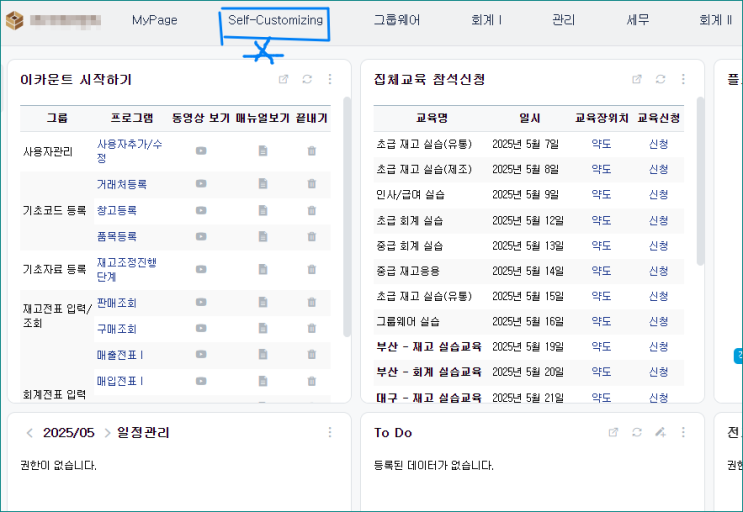
Task: Select the 기초코드 등록 group cell
Action: [54, 210]
